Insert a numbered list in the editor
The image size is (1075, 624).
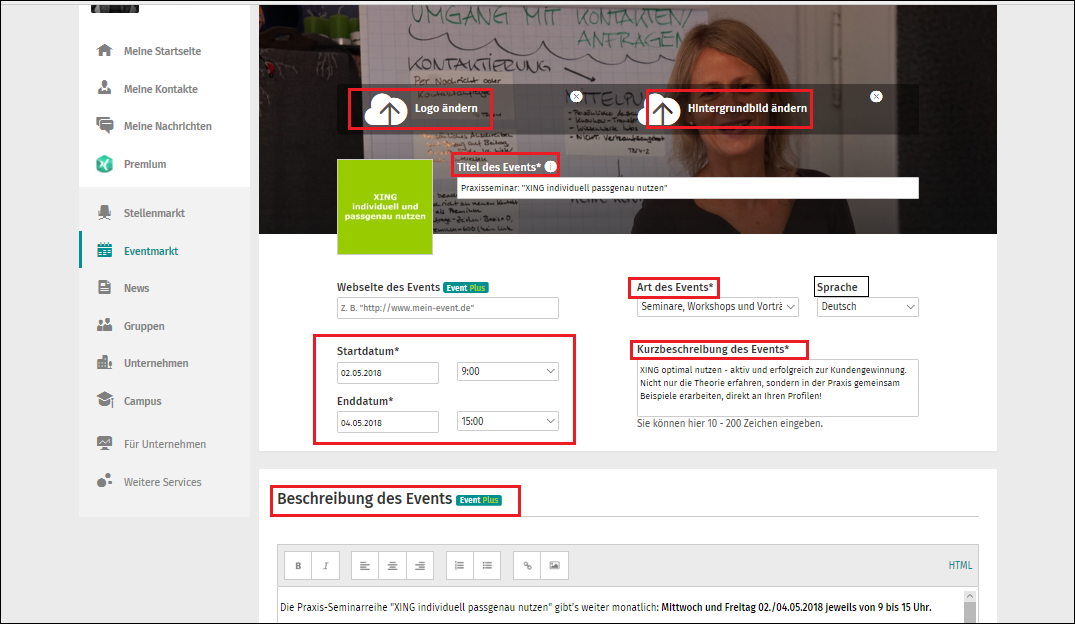pyautogui.click(x=459, y=566)
